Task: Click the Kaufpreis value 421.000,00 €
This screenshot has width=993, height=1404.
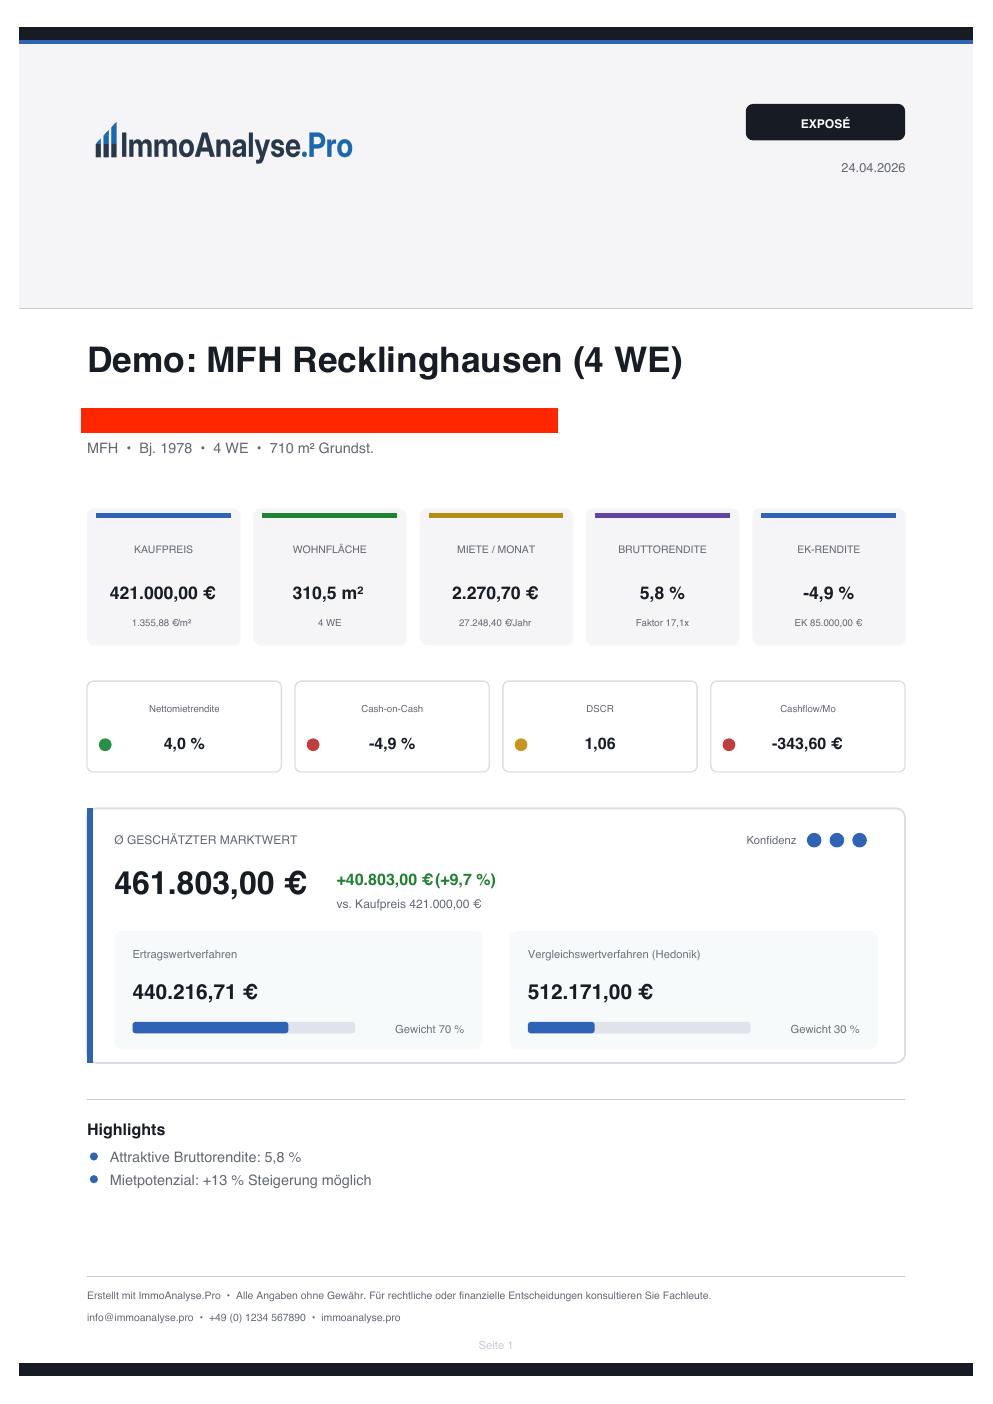Action: click(x=163, y=593)
